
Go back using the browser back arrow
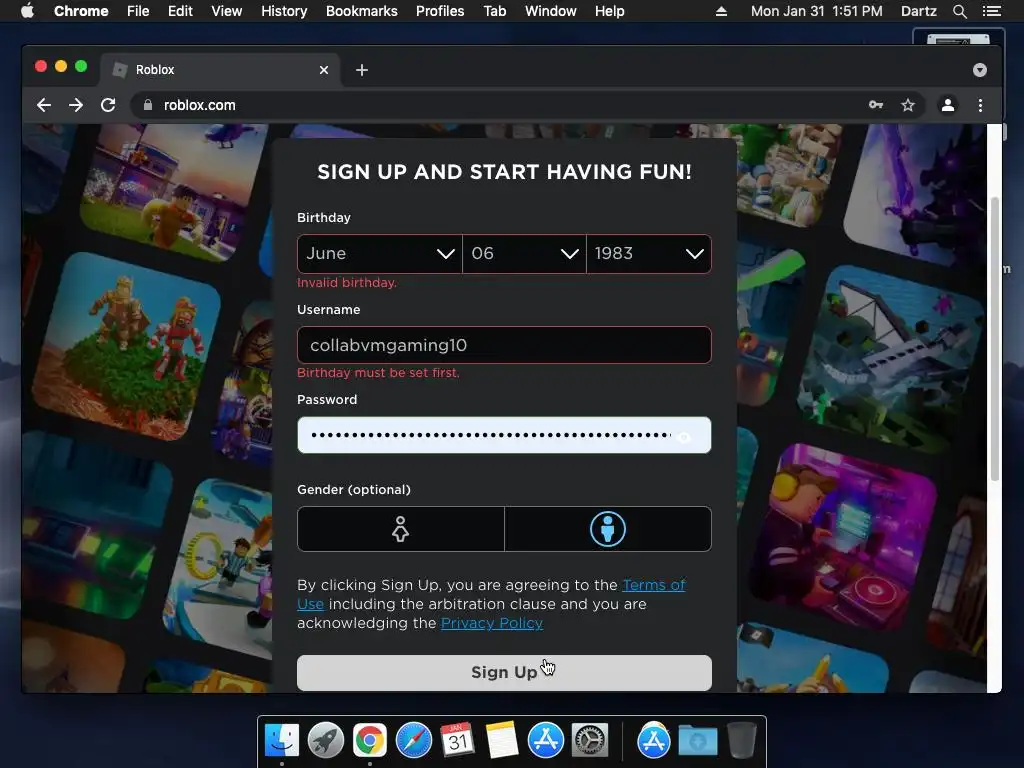pos(44,105)
